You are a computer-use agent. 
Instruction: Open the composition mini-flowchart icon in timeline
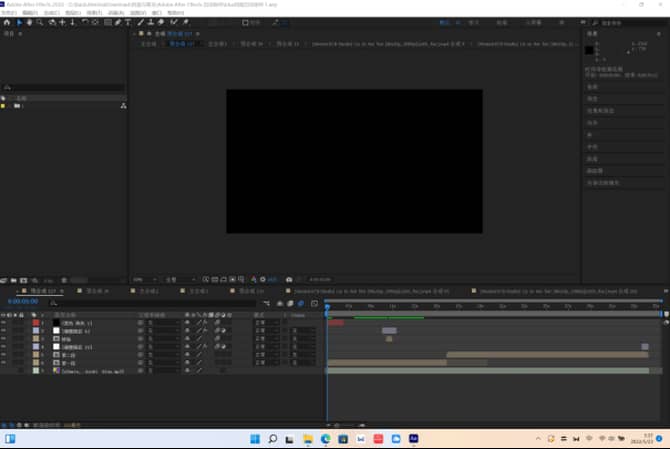pyautogui.click(x=267, y=303)
